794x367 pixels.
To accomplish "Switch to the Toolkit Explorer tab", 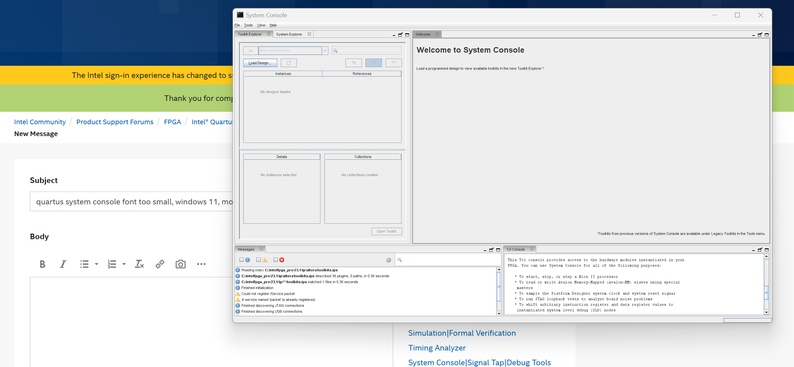I will click(x=254, y=34).
